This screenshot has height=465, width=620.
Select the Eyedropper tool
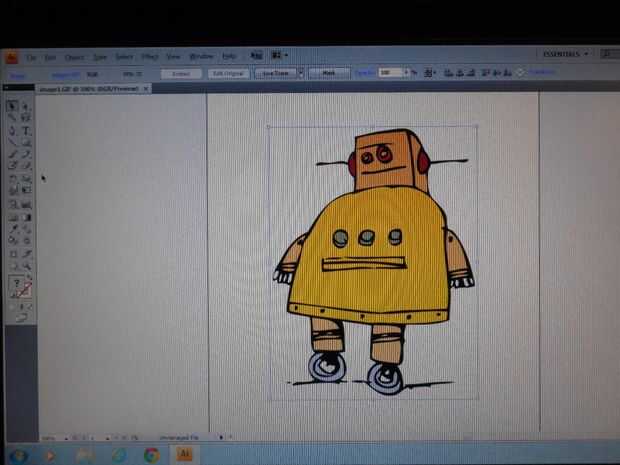click(12, 229)
